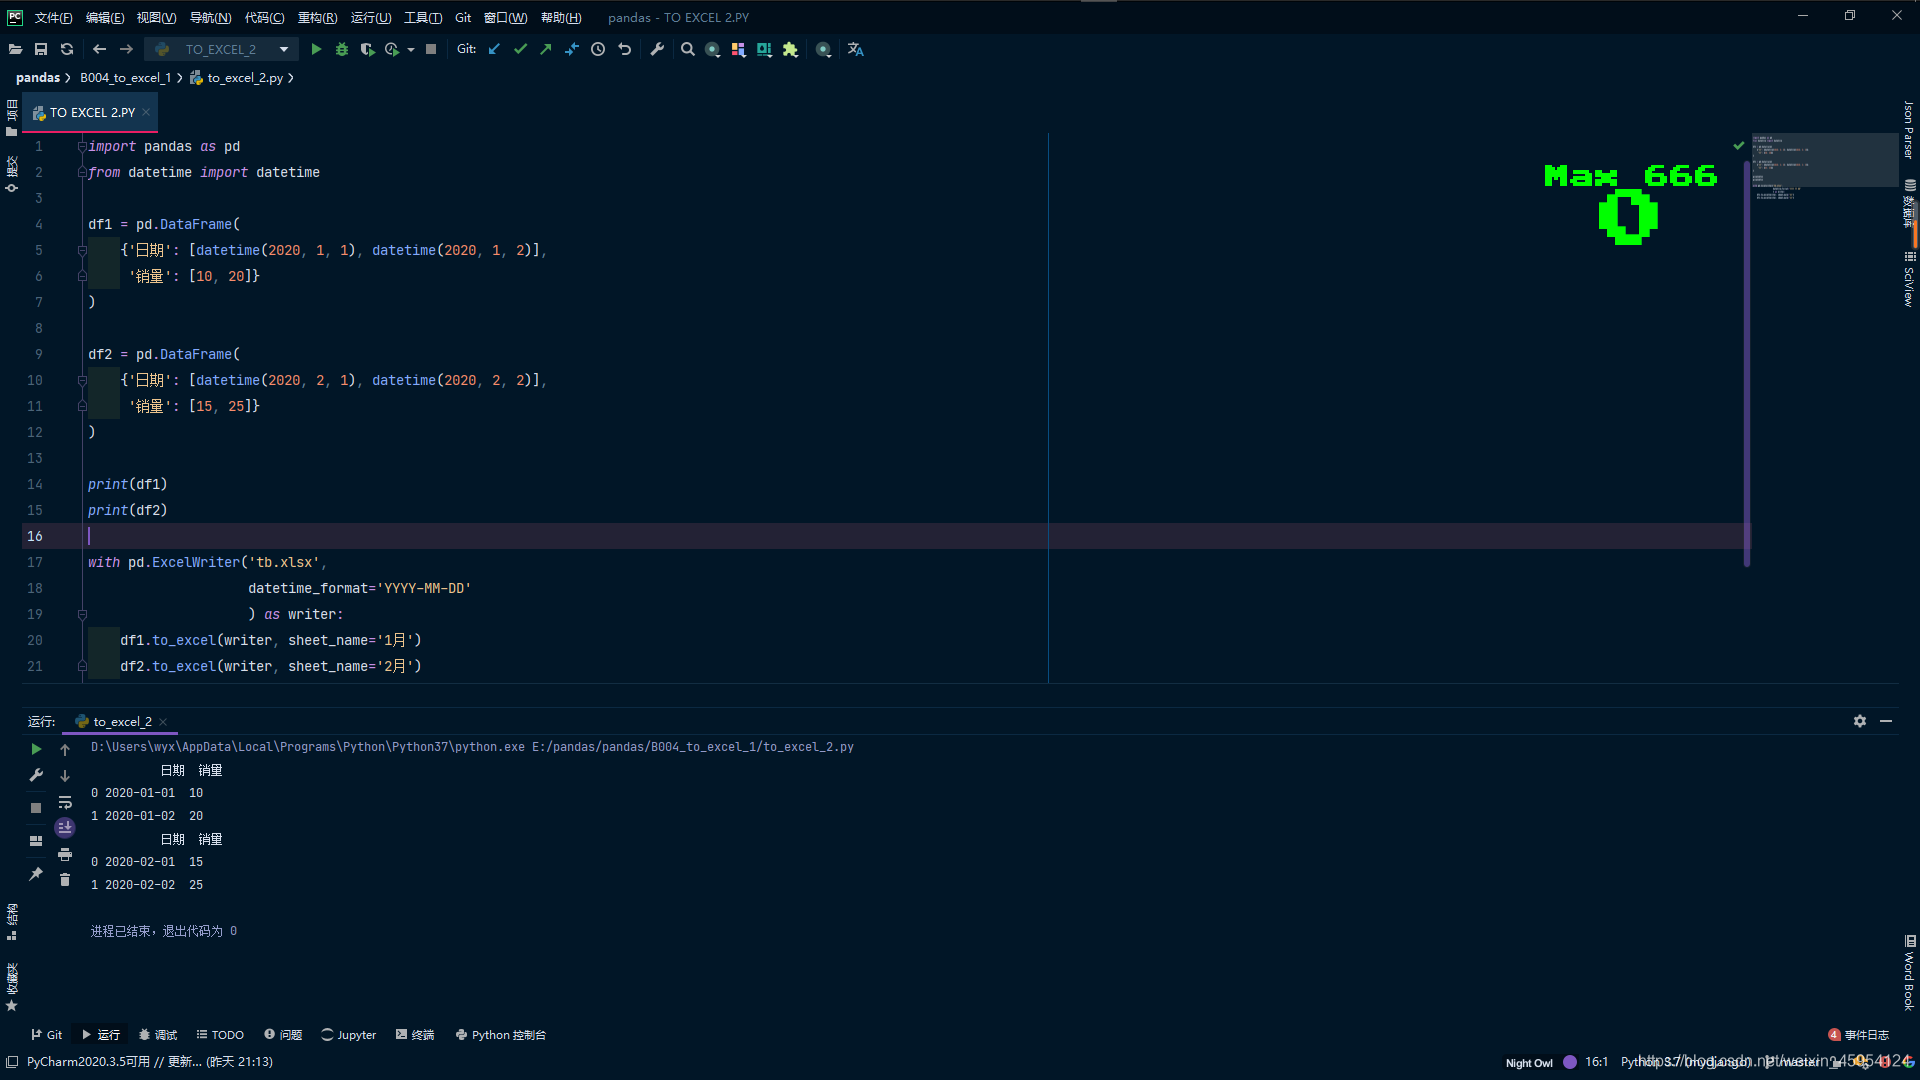The width and height of the screenshot is (1920, 1080).
Task: Open the Git menu in the menu bar
Action: [463, 18]
